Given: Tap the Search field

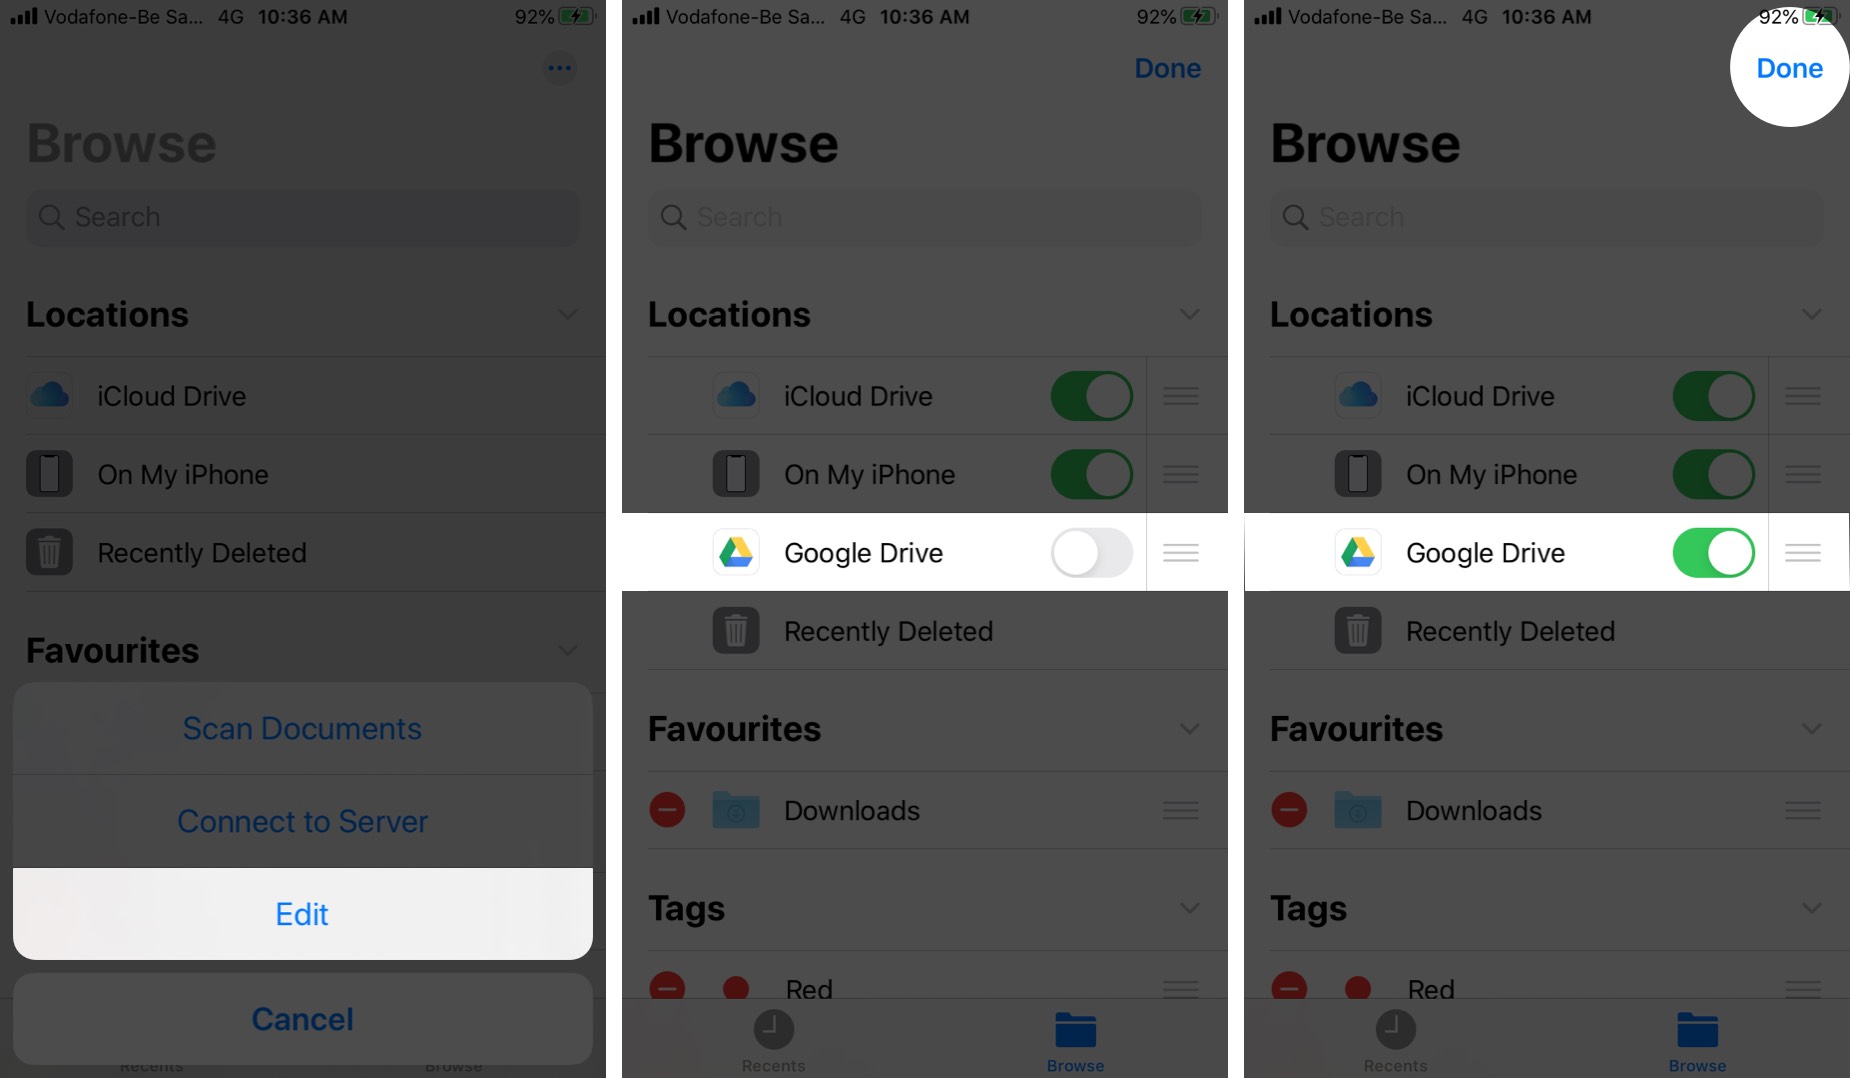Looking at the screenshot, I should 923,217.
